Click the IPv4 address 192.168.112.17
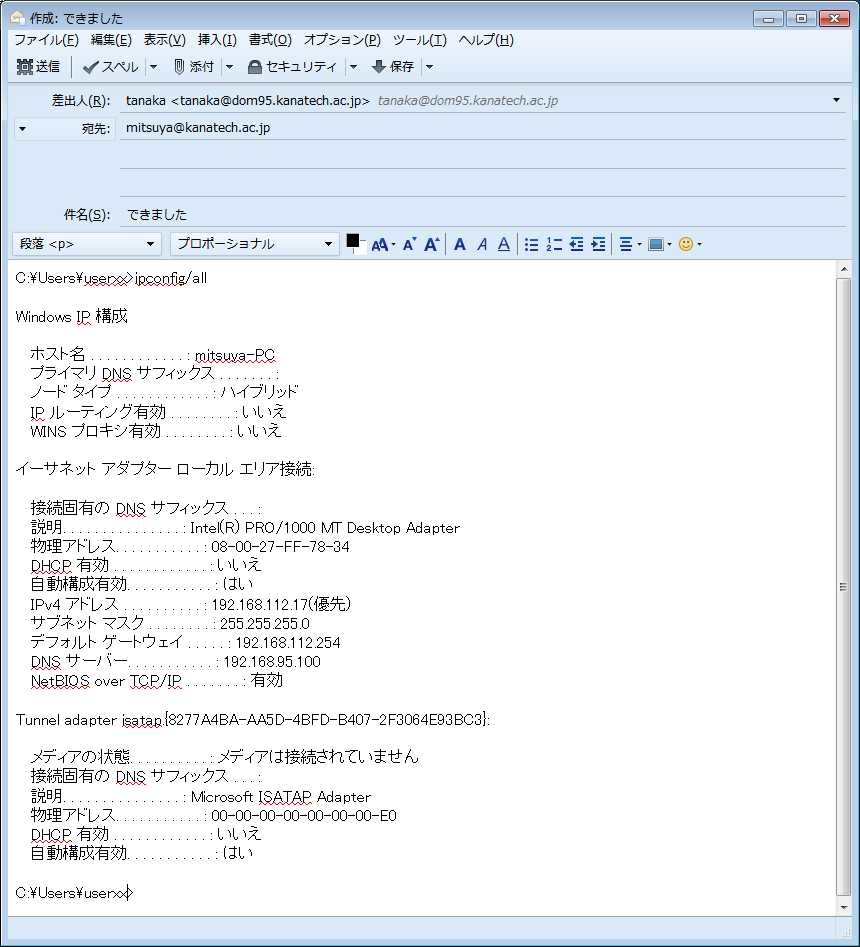This screenshot has width=860, height=947. coord(260,605)
